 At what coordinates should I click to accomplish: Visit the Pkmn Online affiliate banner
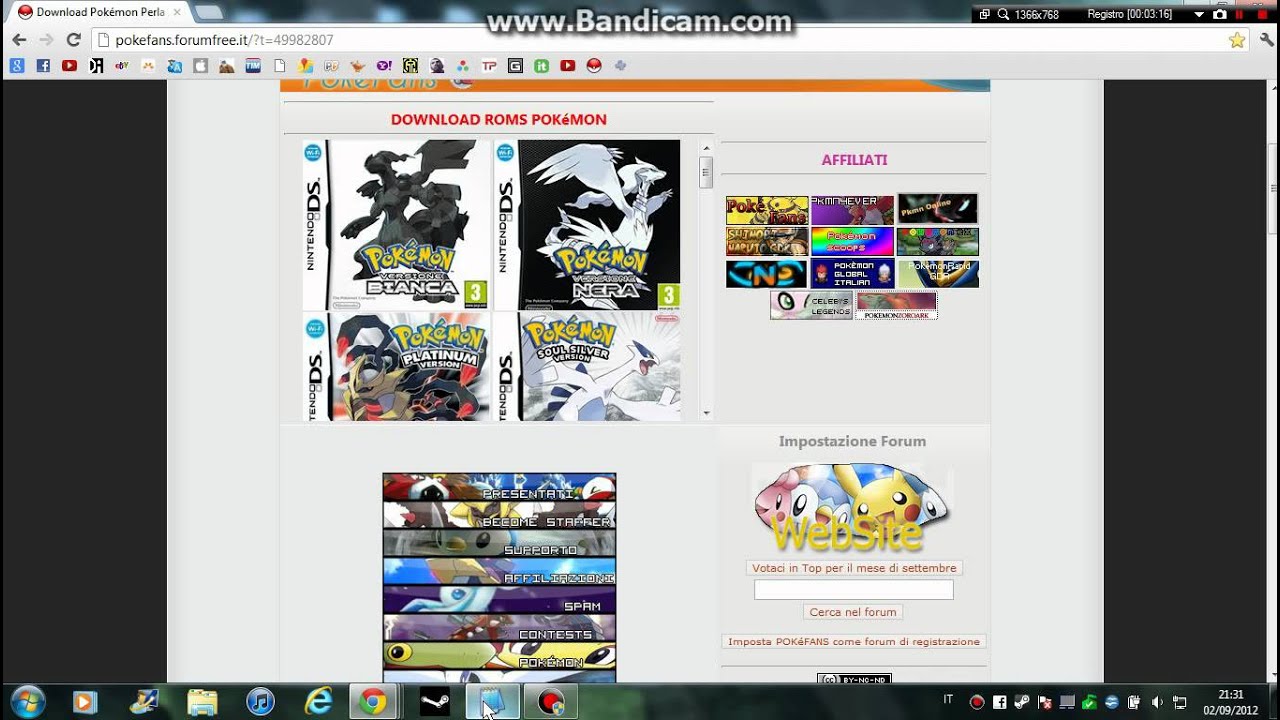point(937,208)
